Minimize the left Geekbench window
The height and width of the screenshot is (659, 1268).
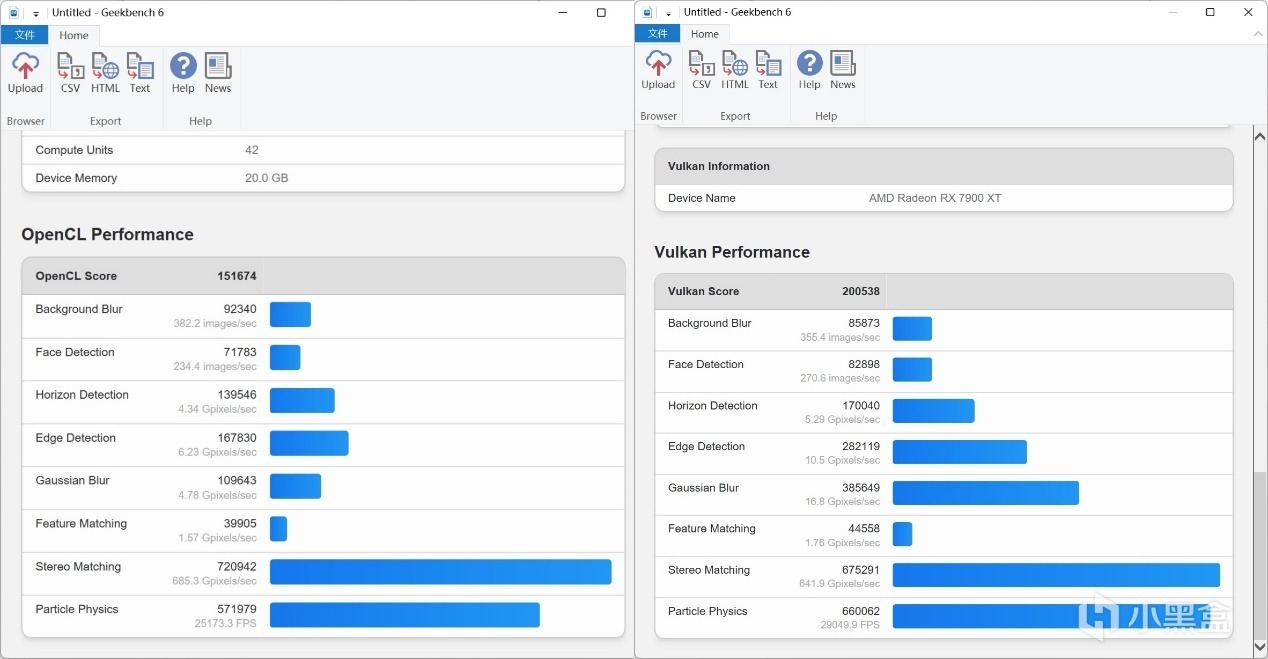coord(562,13)
